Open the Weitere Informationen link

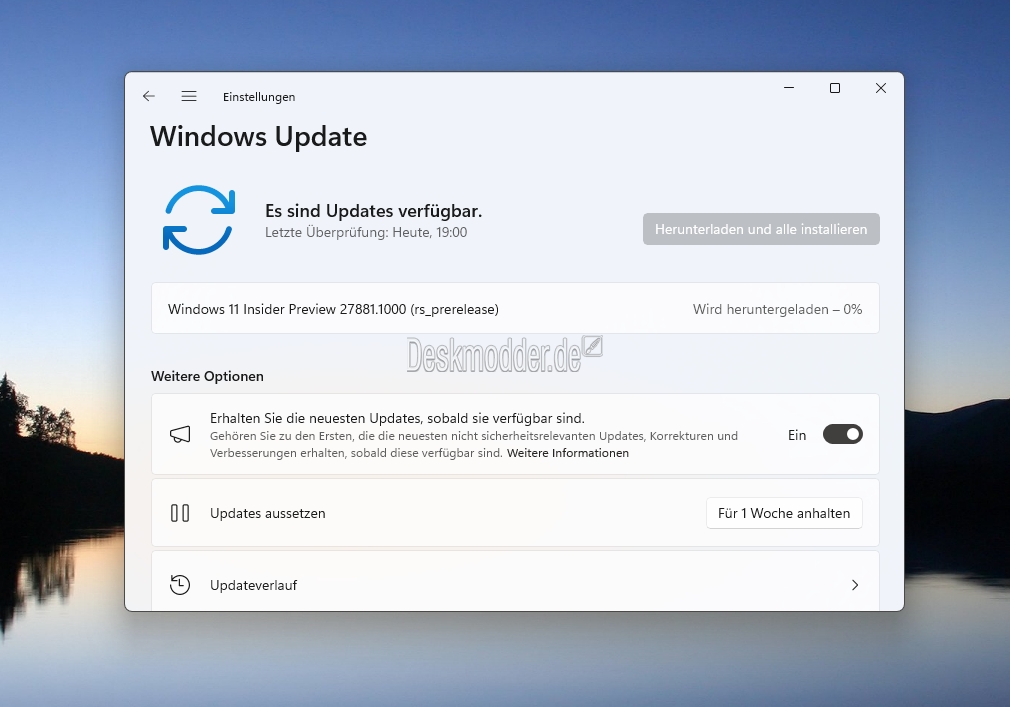[x=567, y=453]
